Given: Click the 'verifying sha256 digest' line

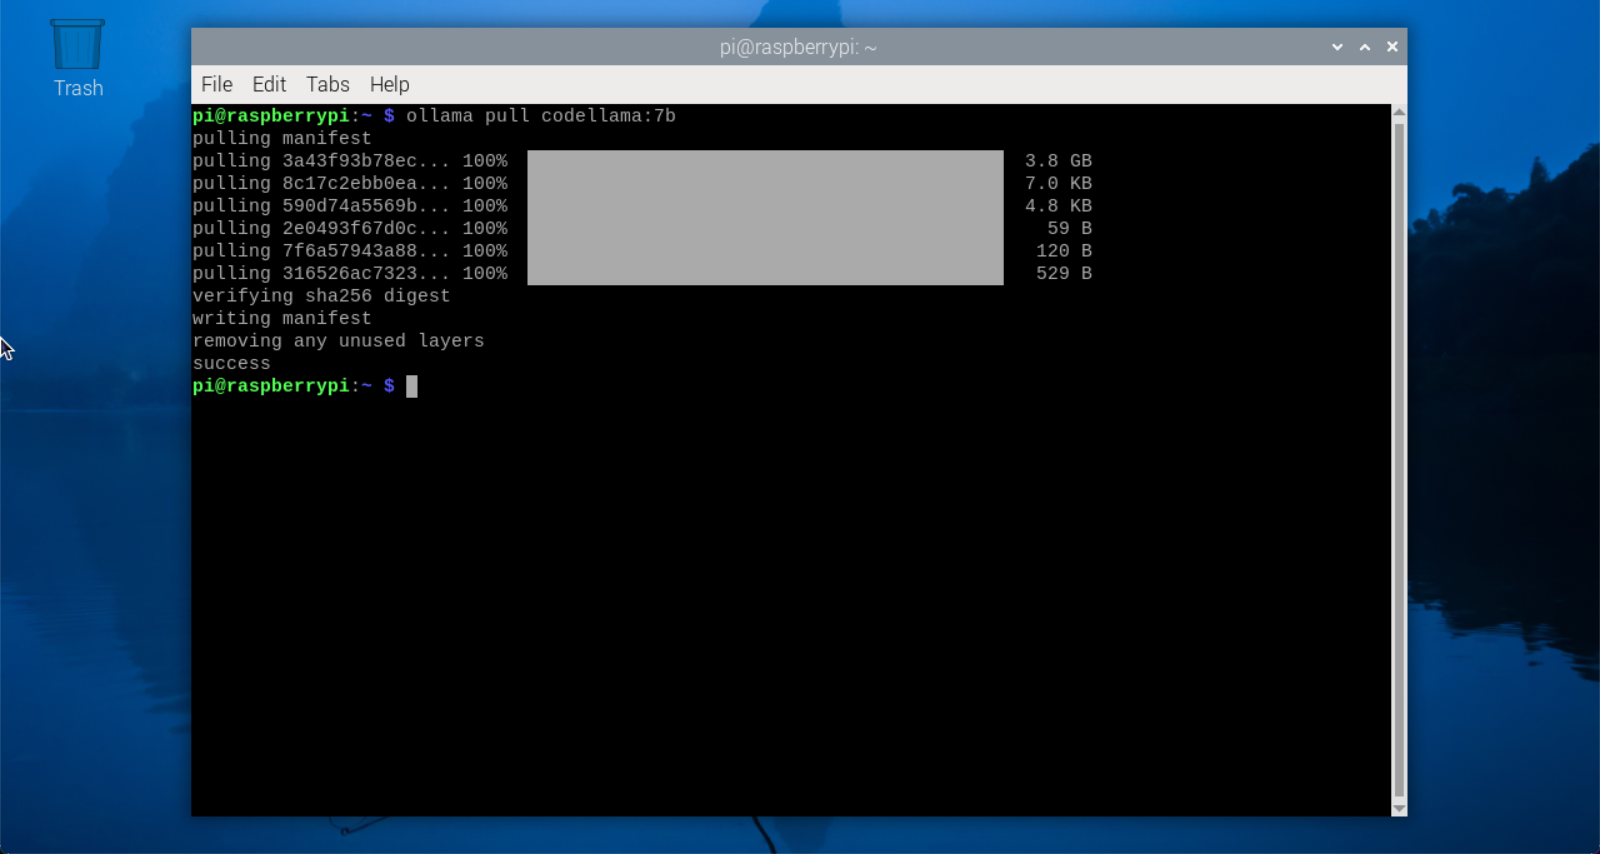Looking at the screenshot, I should tap(321, 296).
